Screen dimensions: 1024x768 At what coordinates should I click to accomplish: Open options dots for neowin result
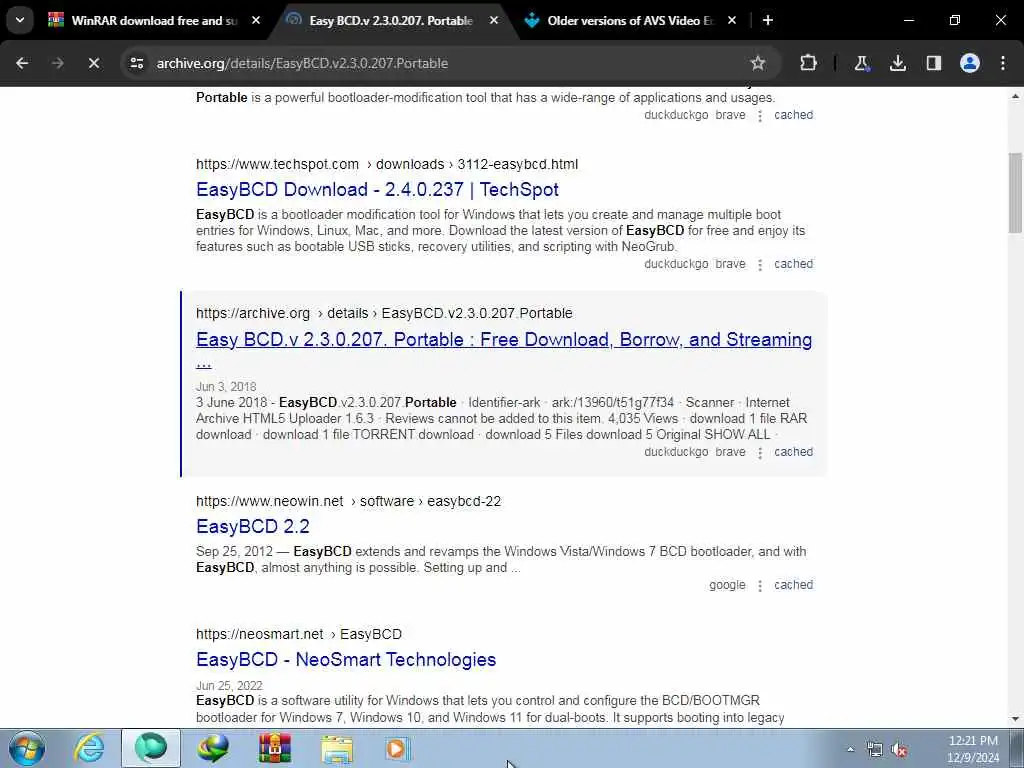tap(760, 586)
